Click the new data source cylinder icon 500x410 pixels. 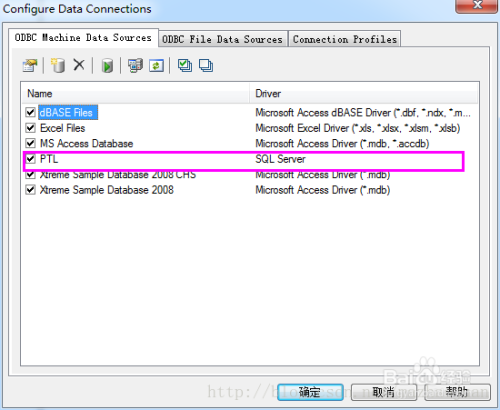click(58, 65)
